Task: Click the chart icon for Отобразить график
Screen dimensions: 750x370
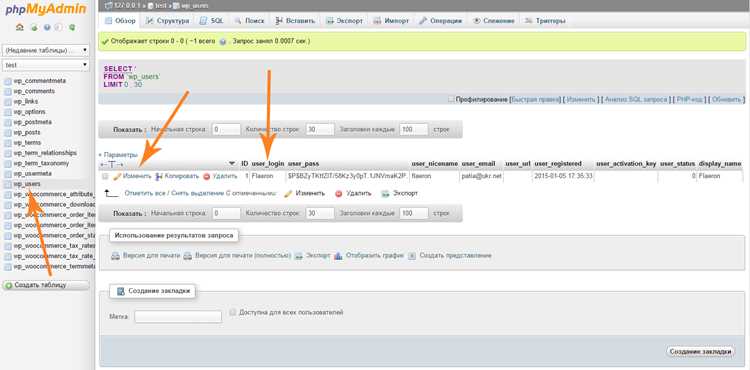Action: (x=338, y=256)
